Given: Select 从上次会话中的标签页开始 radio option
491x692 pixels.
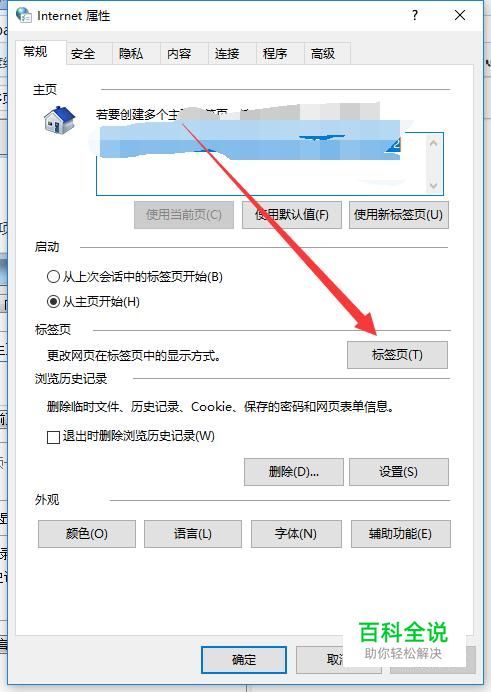Looking at the screenshot, I should tap(53, 277).
